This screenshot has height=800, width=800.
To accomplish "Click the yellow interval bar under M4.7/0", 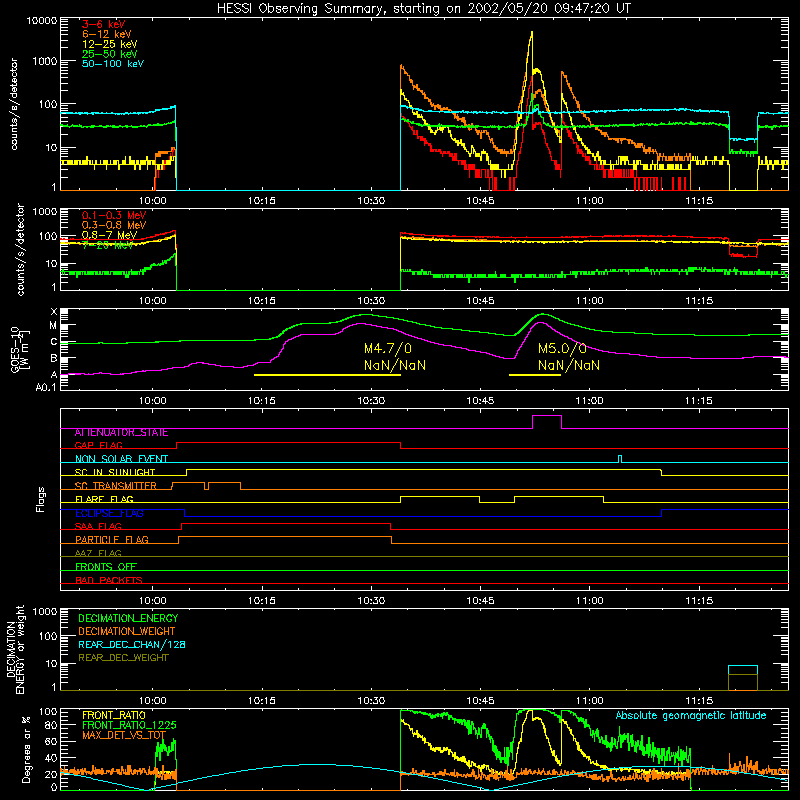I will tap(327, 375).
